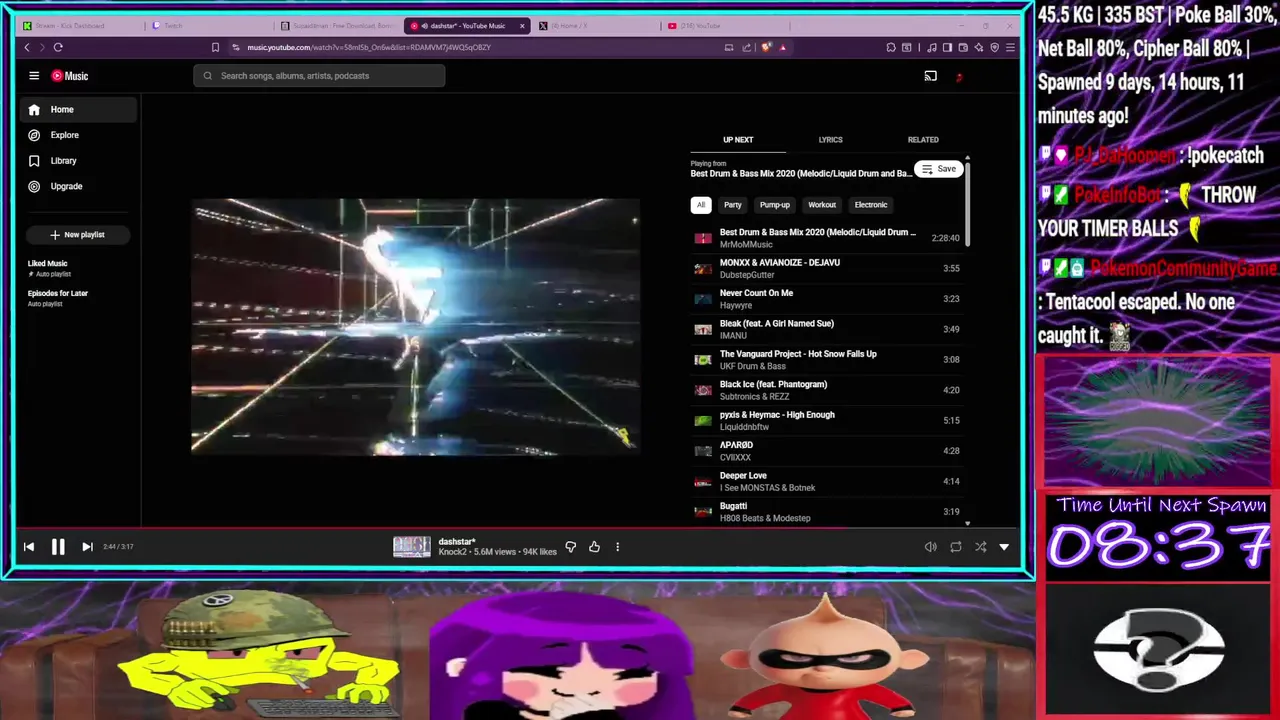Toggle shuffle
The image size is (1280, 720).
[x=980, y=547]
